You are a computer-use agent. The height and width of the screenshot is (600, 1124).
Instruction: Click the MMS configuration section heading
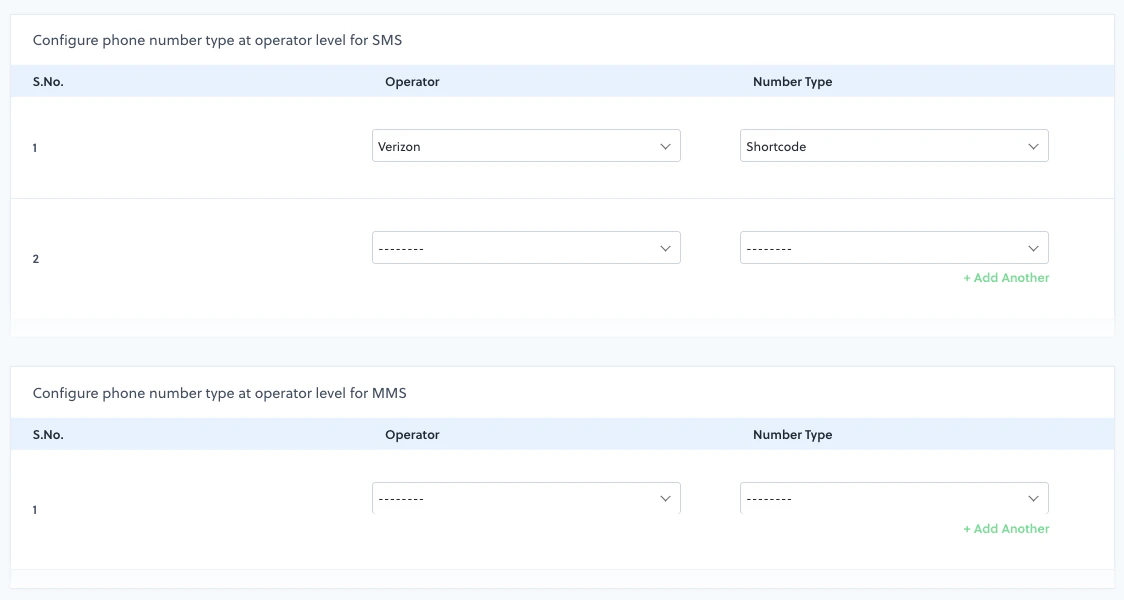click(222, 393)
